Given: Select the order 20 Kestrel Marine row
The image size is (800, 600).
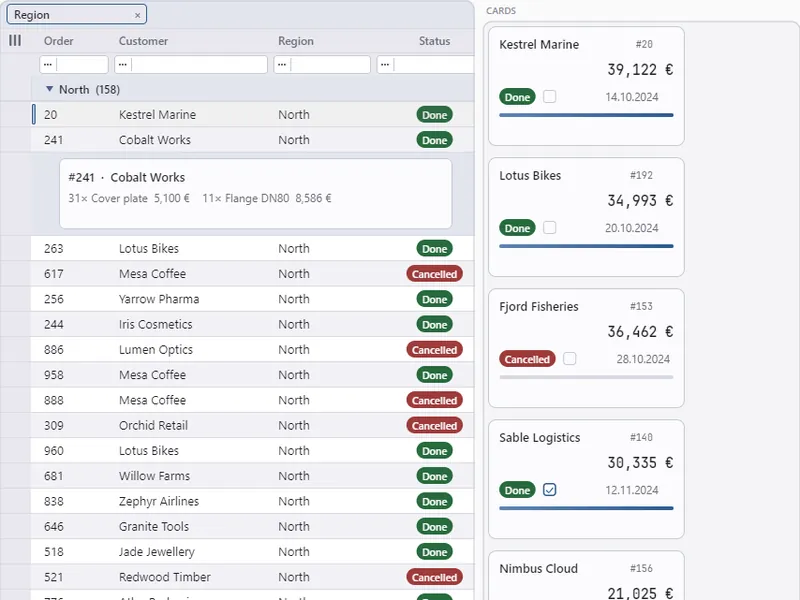Looking at the screenshot, I should 253,114.
